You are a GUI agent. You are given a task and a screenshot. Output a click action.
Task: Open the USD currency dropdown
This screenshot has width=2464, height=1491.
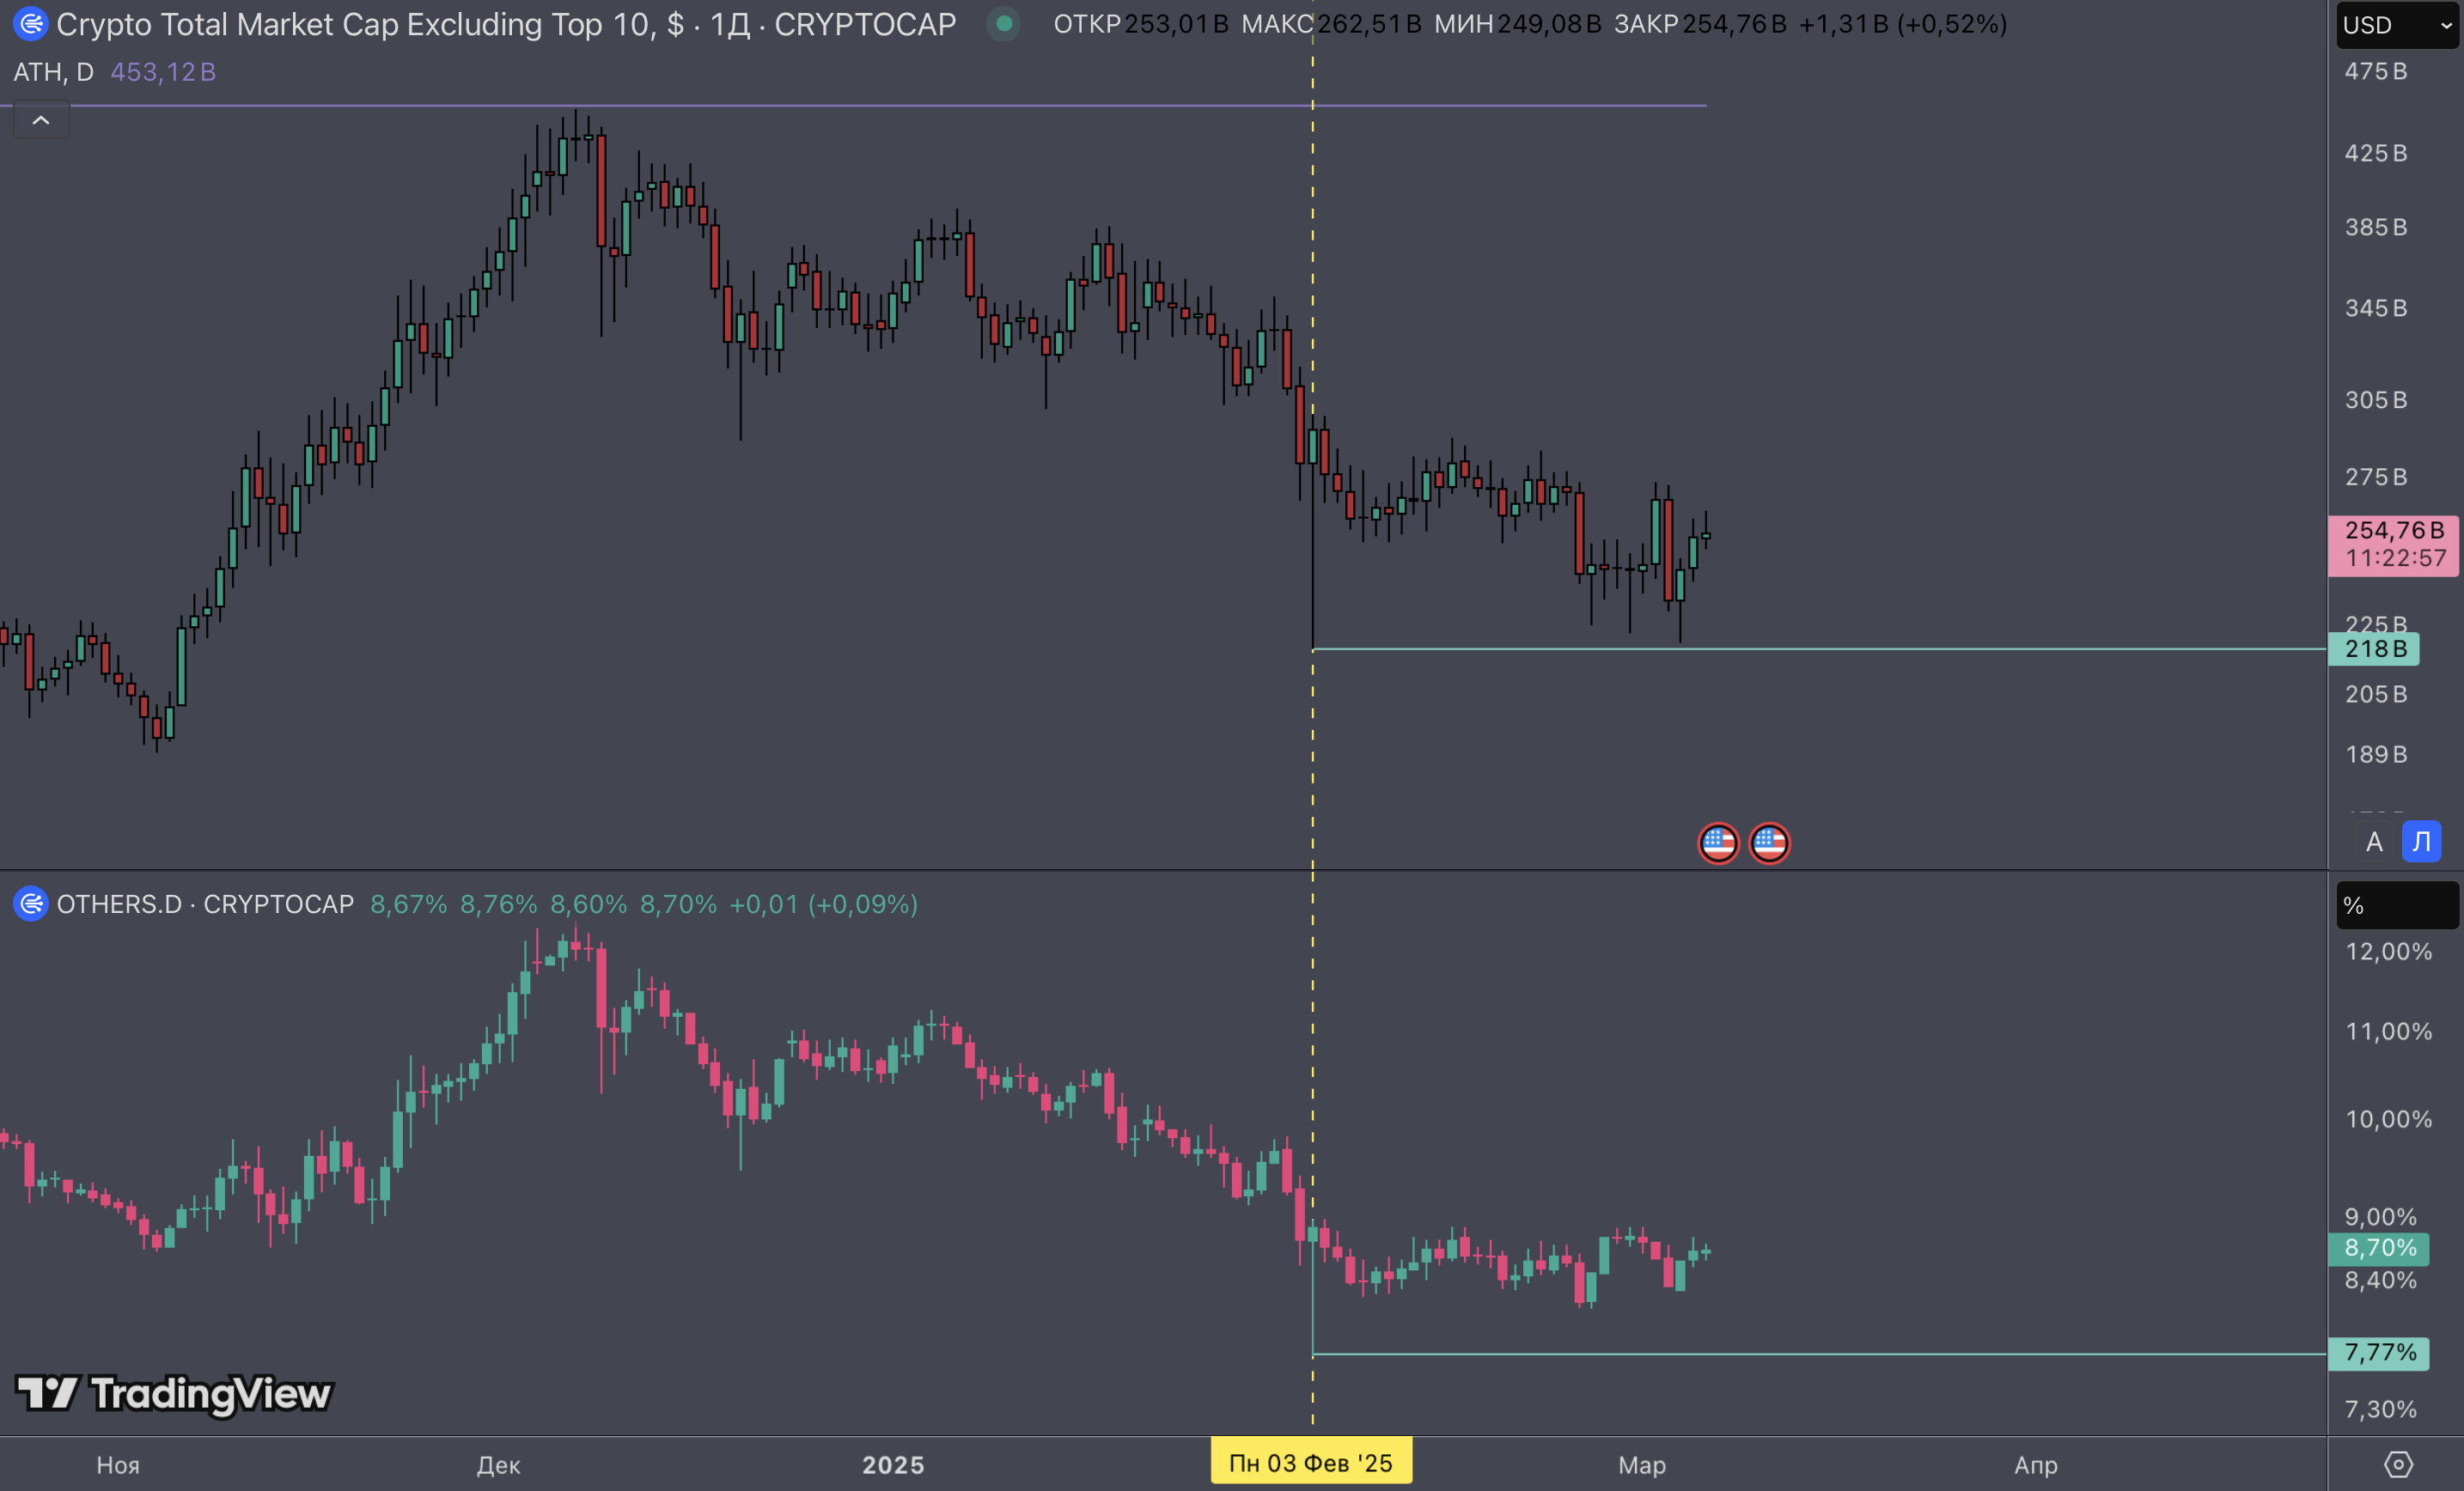(x=2397, y=25)
